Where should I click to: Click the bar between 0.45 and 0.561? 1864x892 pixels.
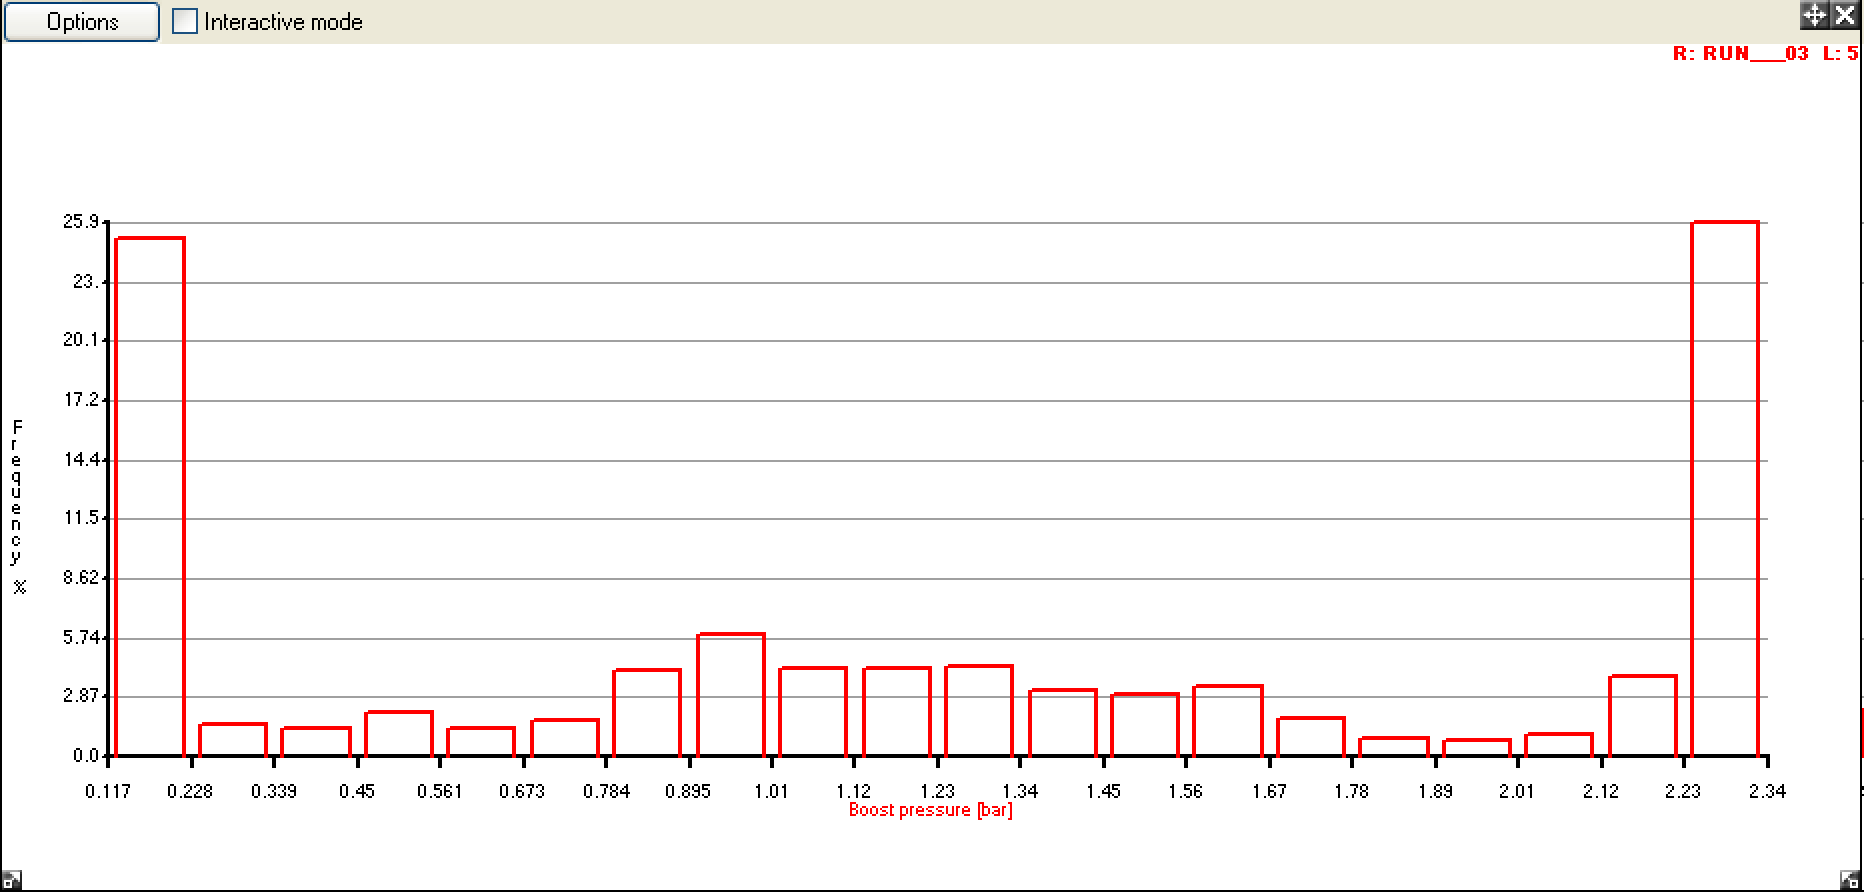click(399, 734)
